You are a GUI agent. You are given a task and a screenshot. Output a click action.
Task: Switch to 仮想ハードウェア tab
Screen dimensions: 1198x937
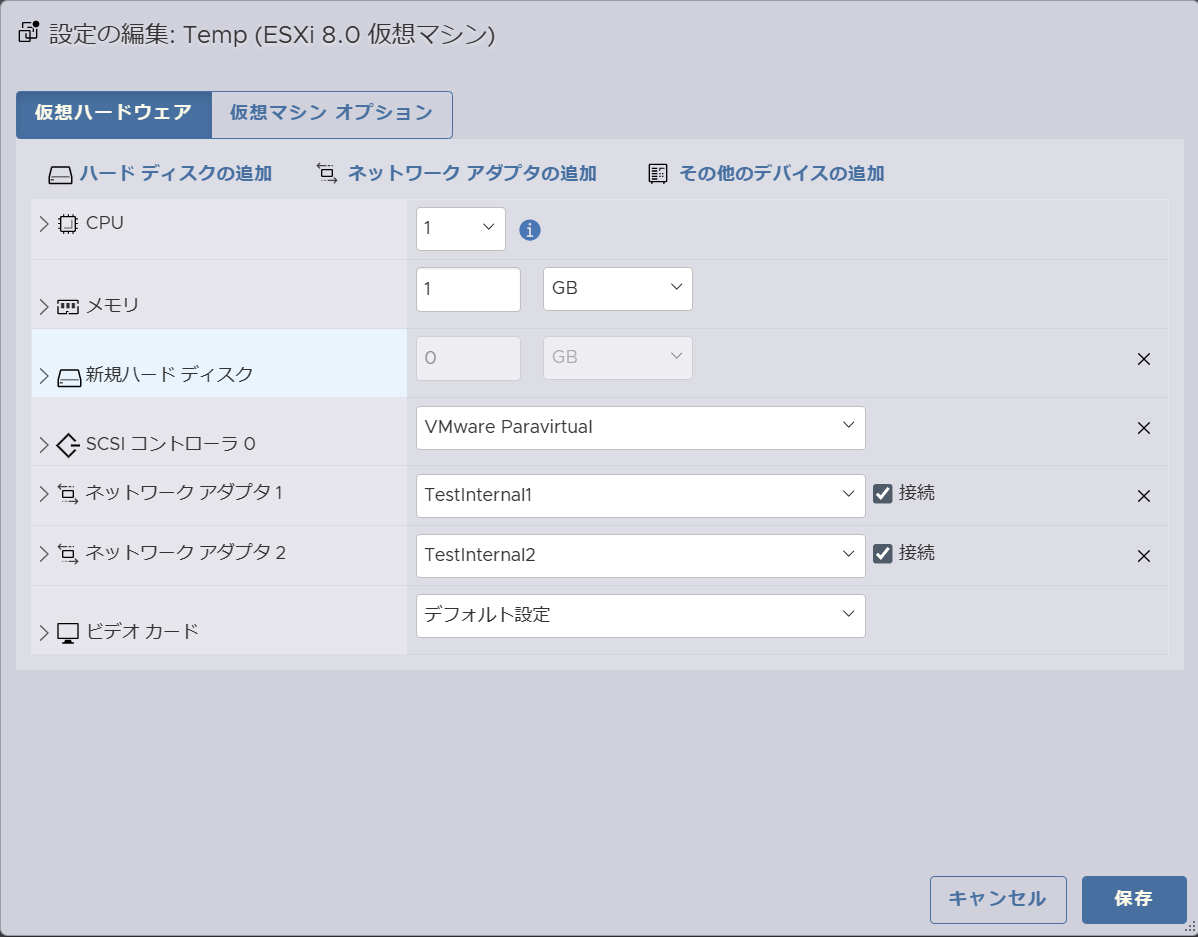(x=114, y=115)
